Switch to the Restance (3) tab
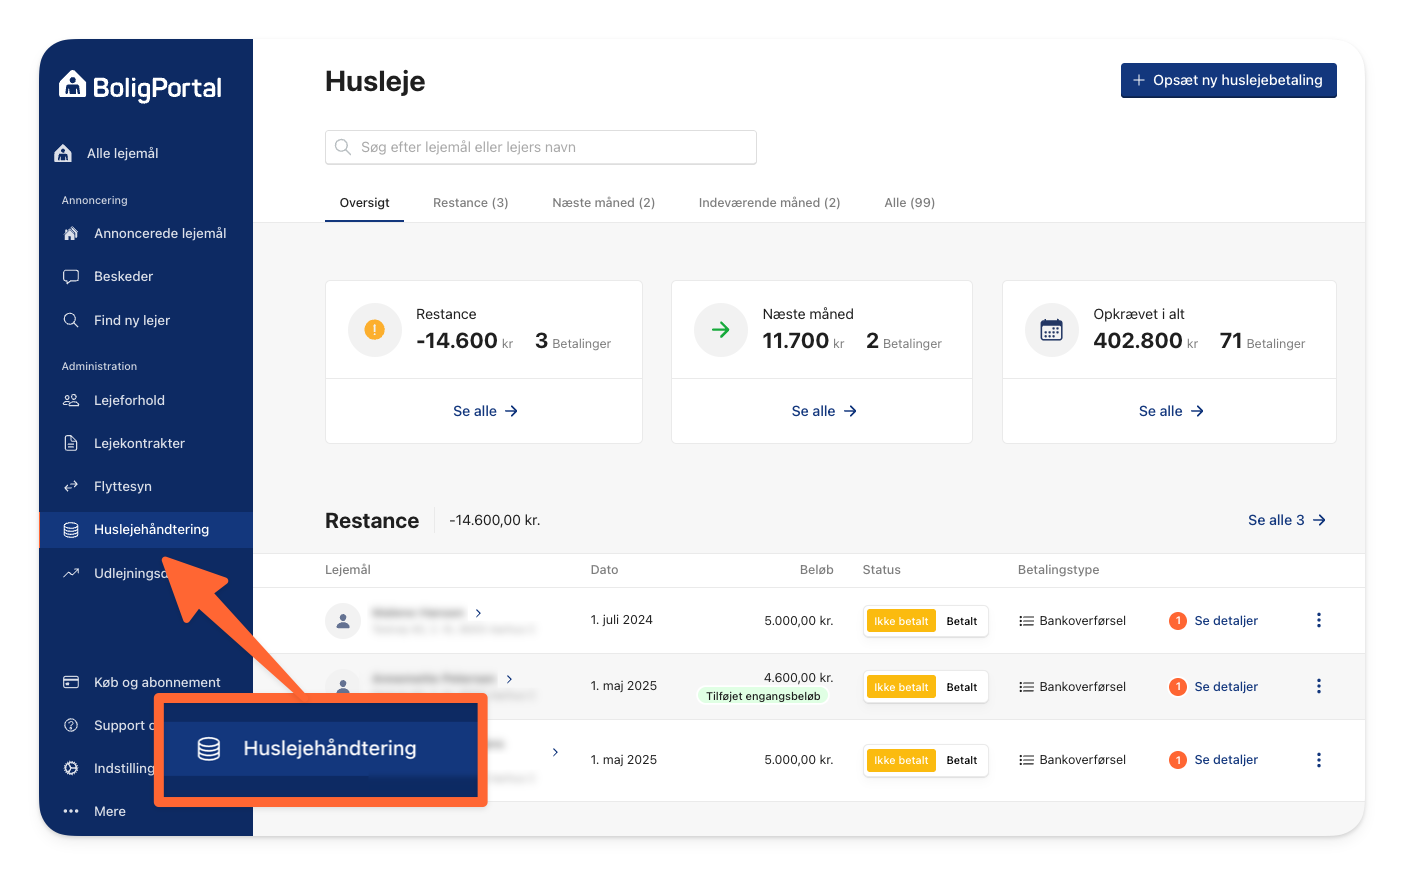Image resolution: width=1404 pixels, height=875 pixels. (470, 202)
